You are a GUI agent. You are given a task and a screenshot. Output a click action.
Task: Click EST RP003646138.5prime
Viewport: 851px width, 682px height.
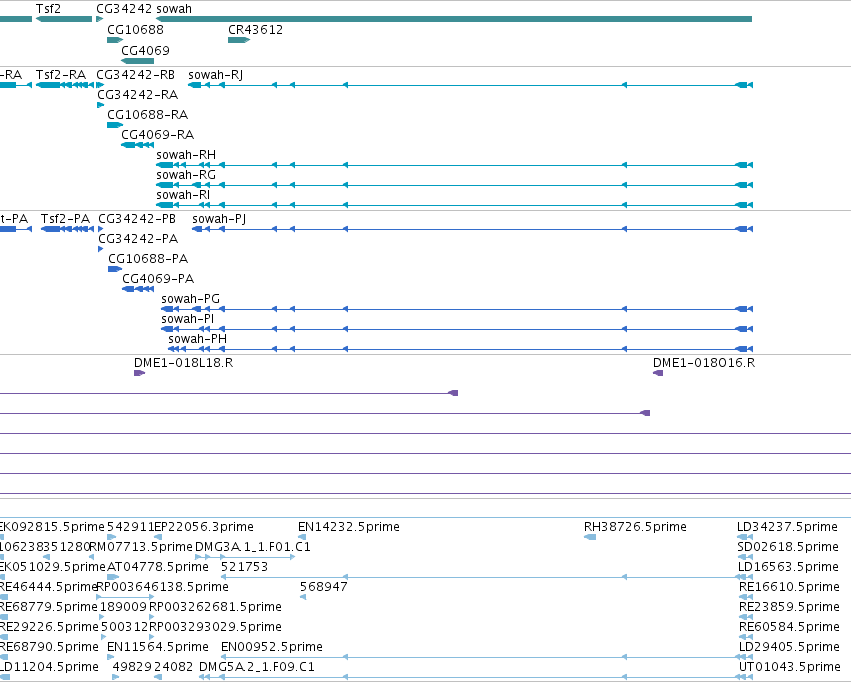click(x=162, y=587)
